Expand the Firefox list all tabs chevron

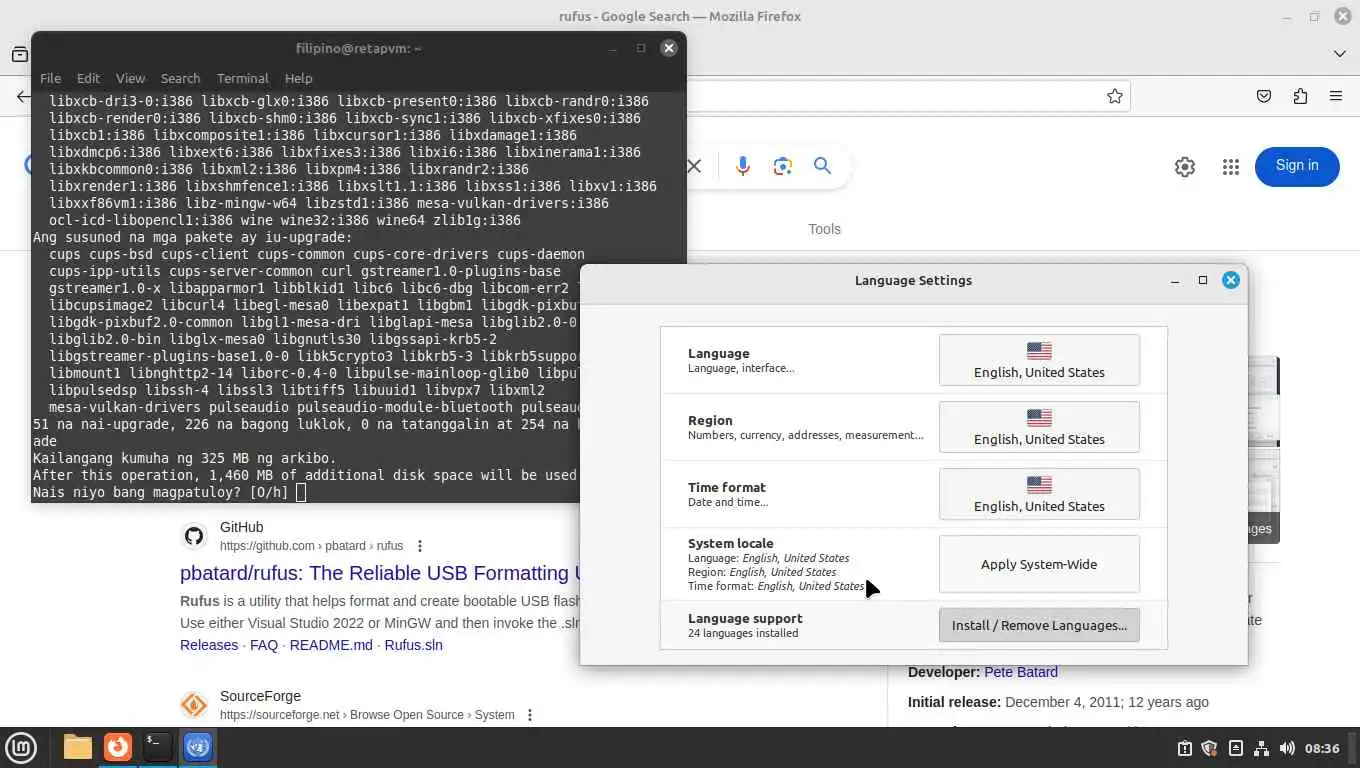coord(1340,53)
